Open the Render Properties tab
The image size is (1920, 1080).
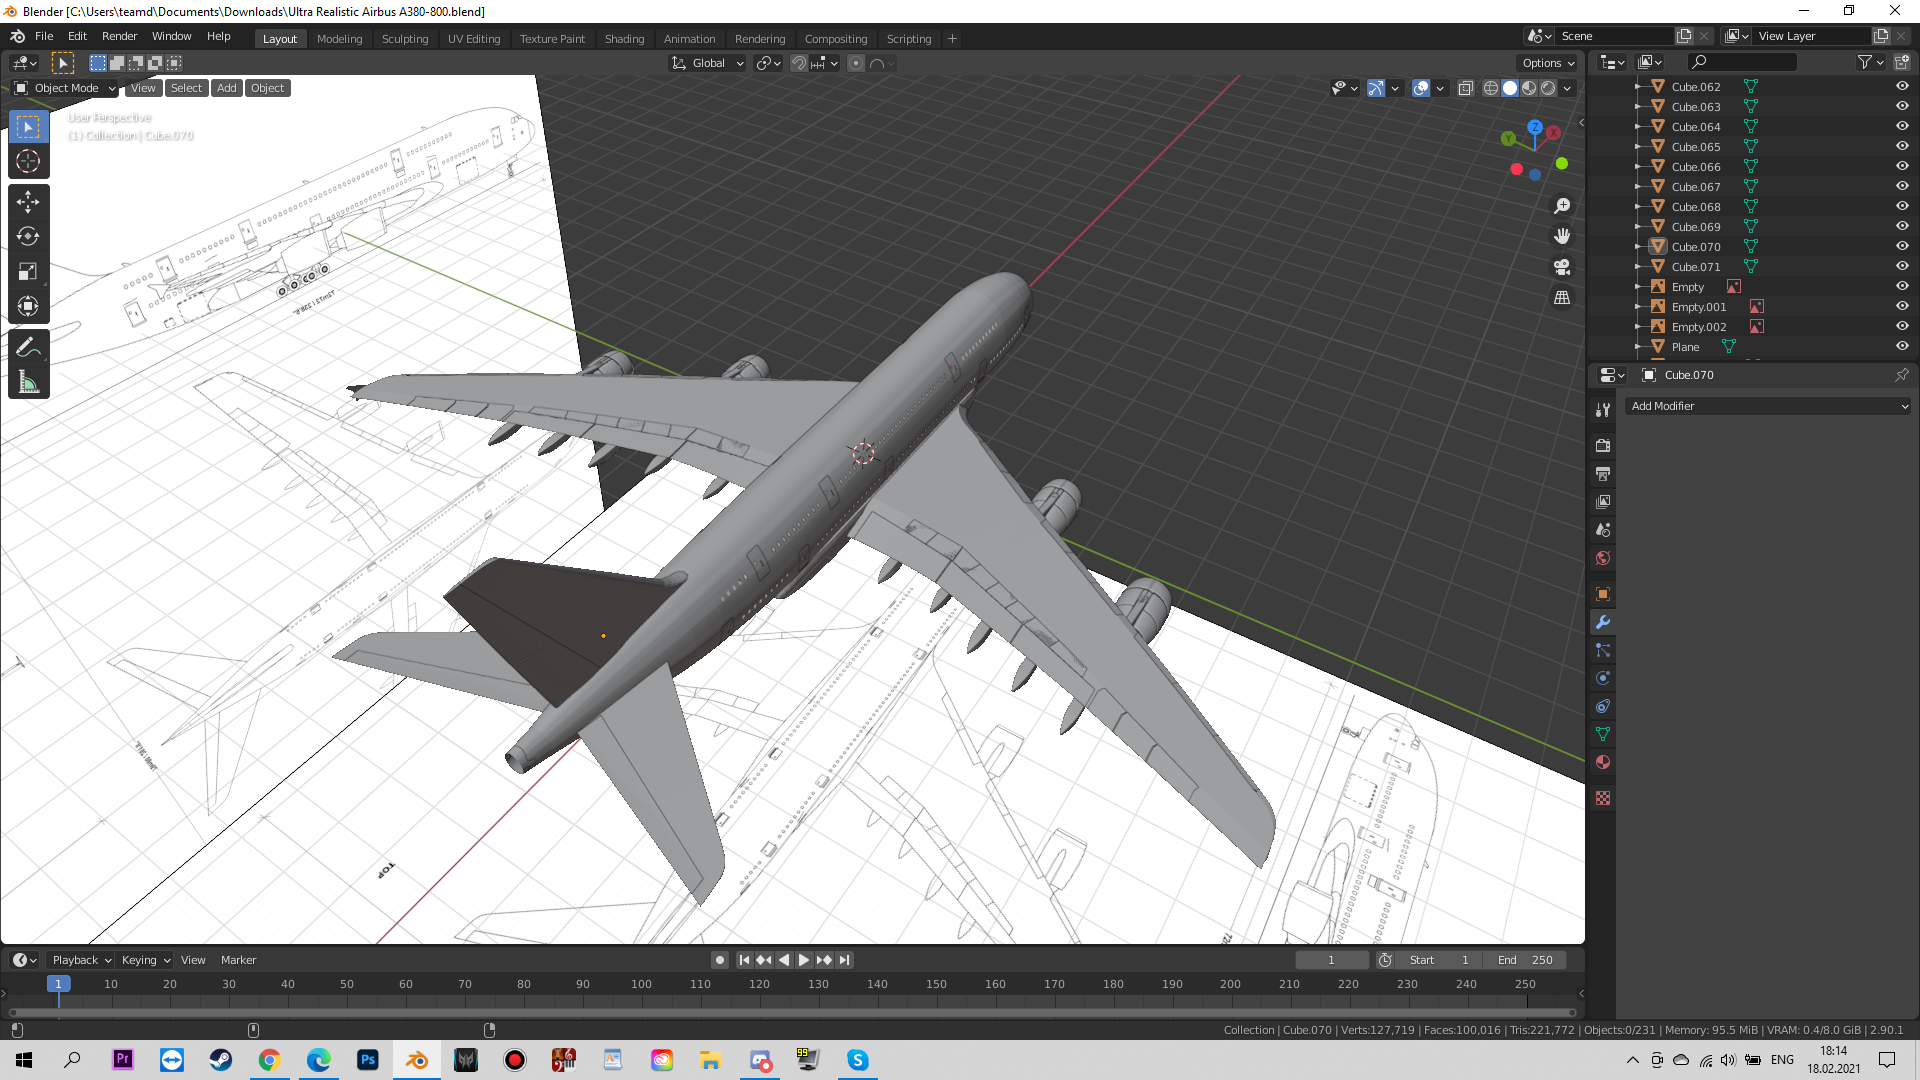point(1603,446)
